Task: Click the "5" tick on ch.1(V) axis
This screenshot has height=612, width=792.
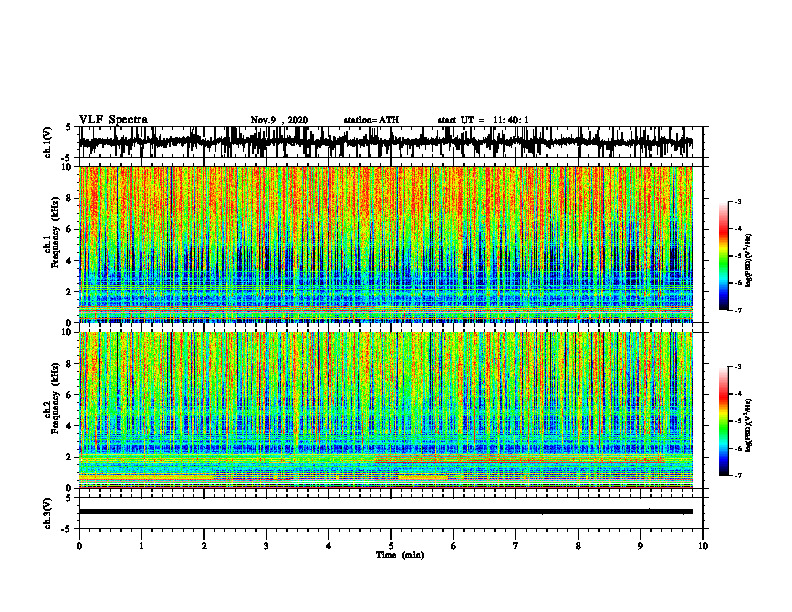Action: pyautogui.click(x=68, y=128)
